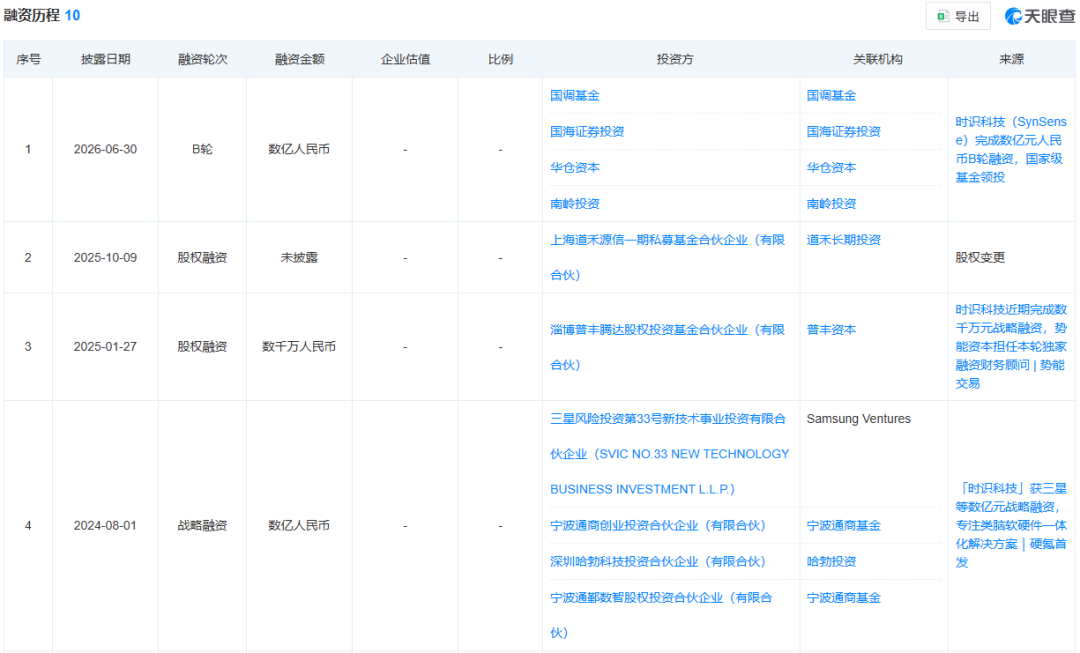Open investor 上海道禾源信一期私募基金合伙企业
This screenshot has height=653, width=1080.
[667, 257]
